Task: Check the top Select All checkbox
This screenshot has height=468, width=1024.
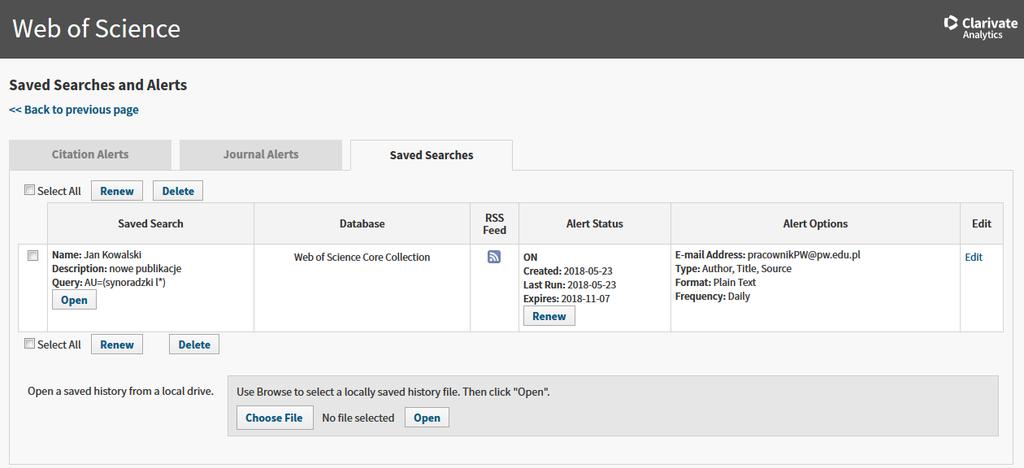Action: coord(29,190)
